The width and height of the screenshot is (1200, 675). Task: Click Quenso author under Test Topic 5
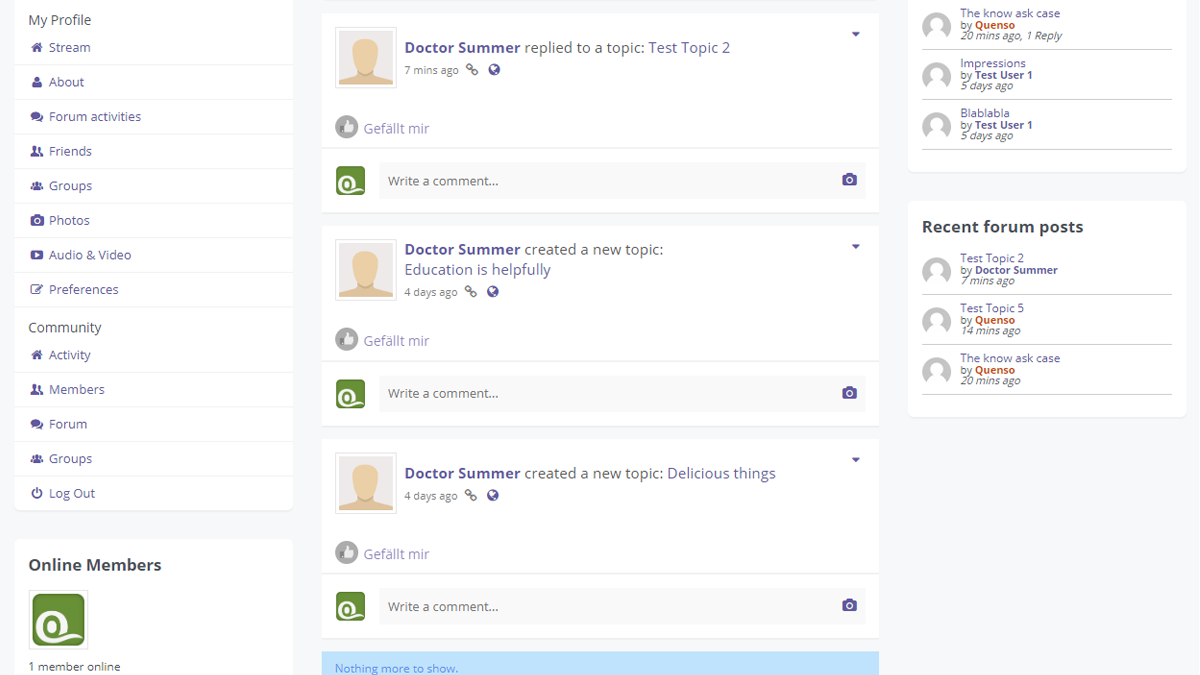click(x=995, y=320)
